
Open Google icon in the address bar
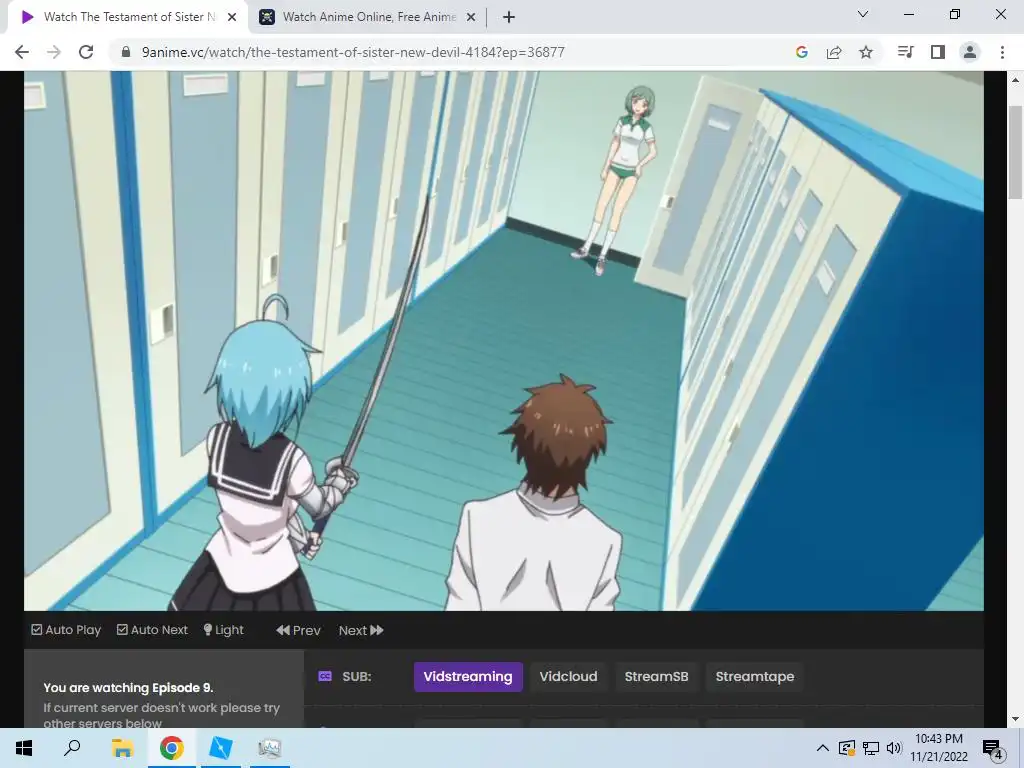(x=801, y=52)
